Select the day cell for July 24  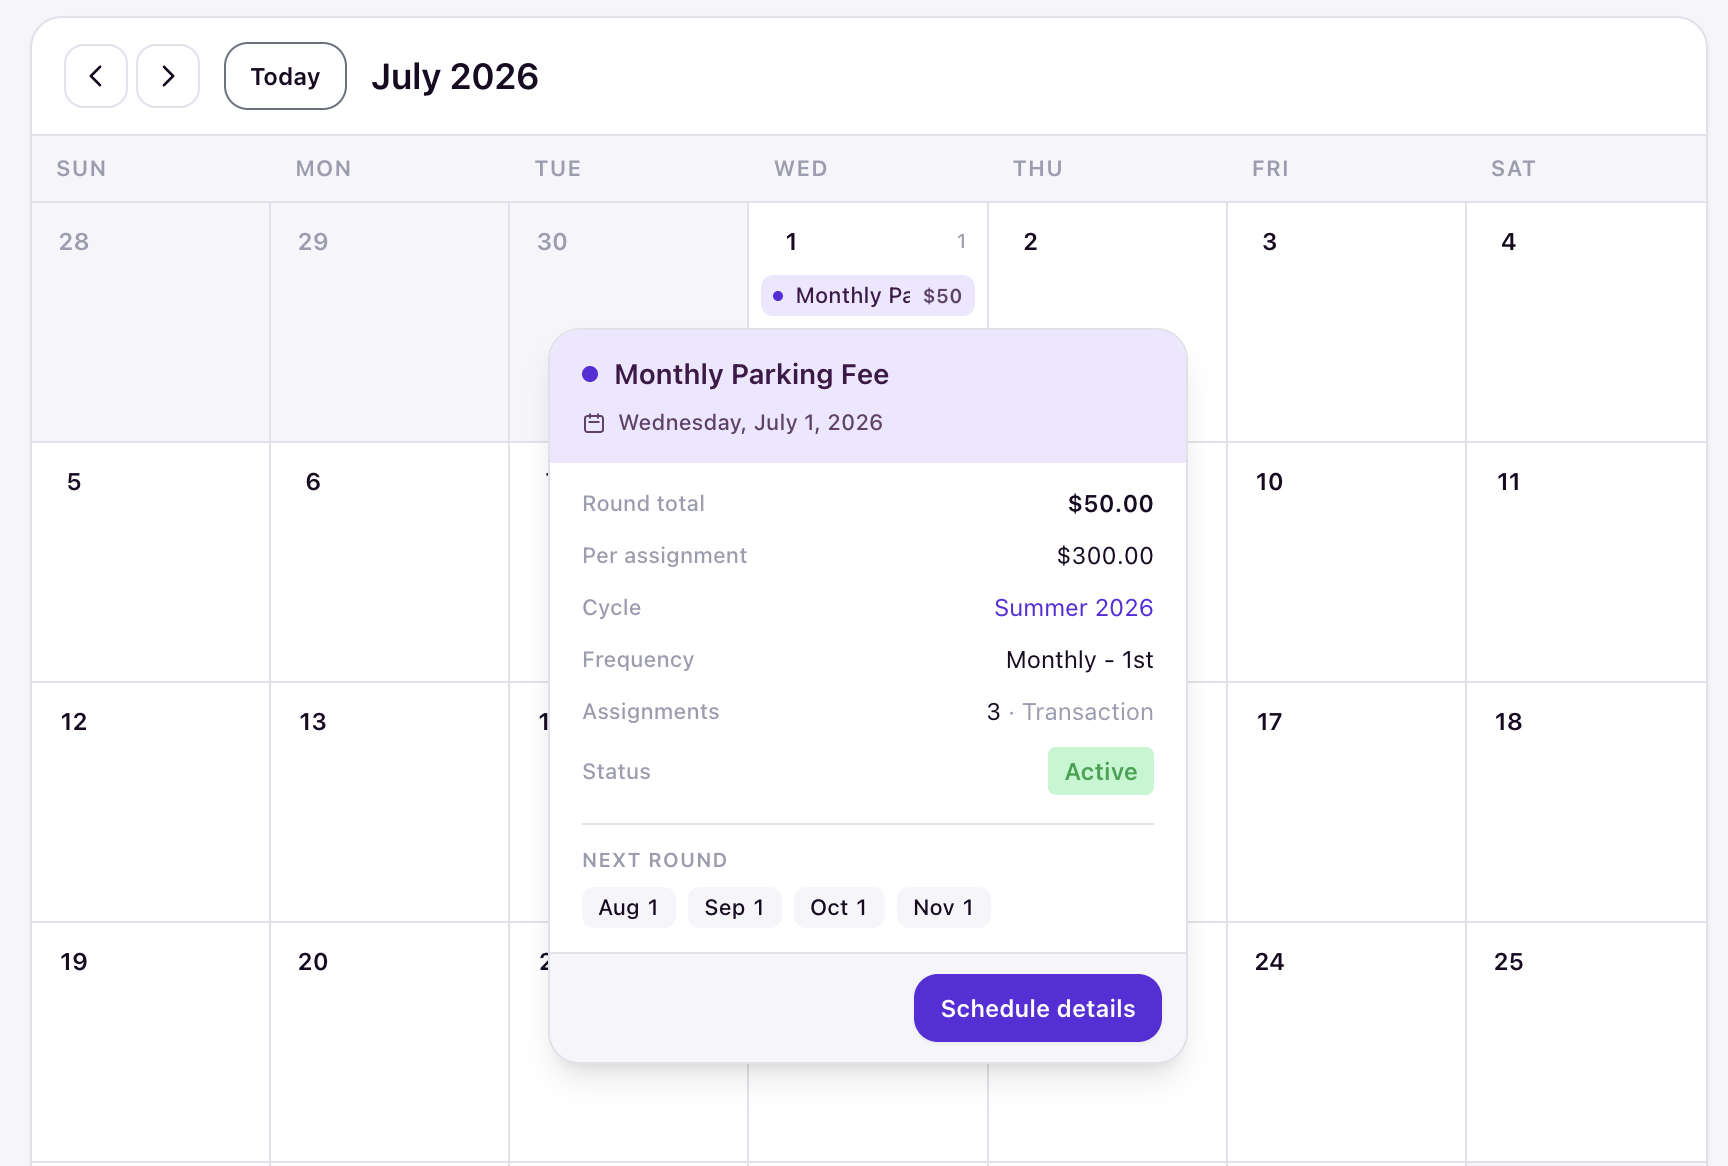coord(1346,1042)
